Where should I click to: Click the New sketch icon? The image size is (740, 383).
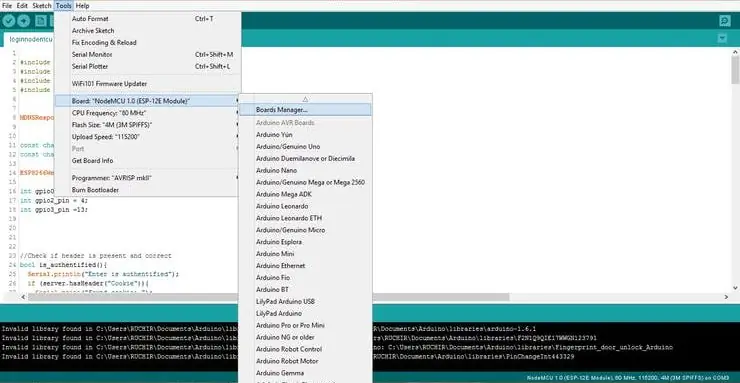click(x=41, y=21)
